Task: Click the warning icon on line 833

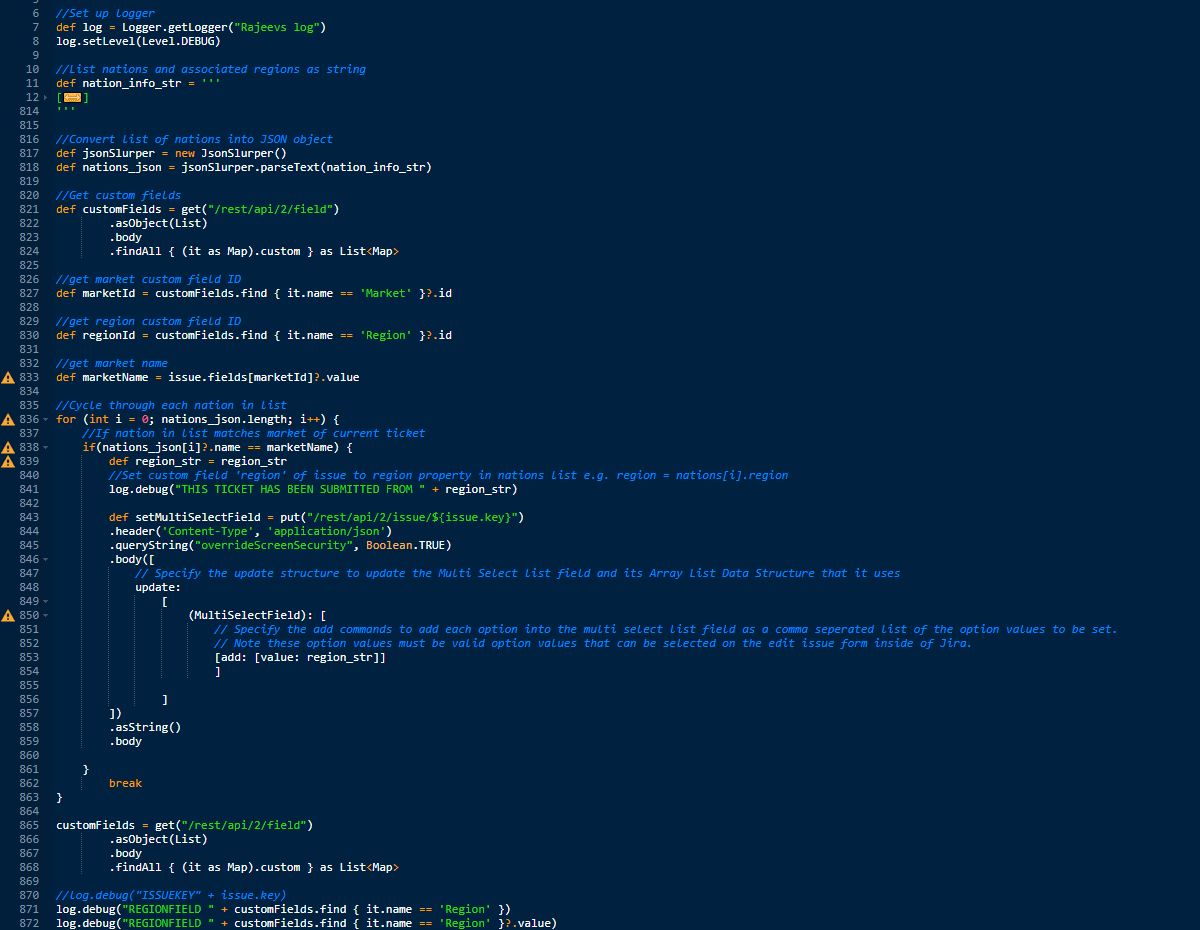Action: [7, 377]
